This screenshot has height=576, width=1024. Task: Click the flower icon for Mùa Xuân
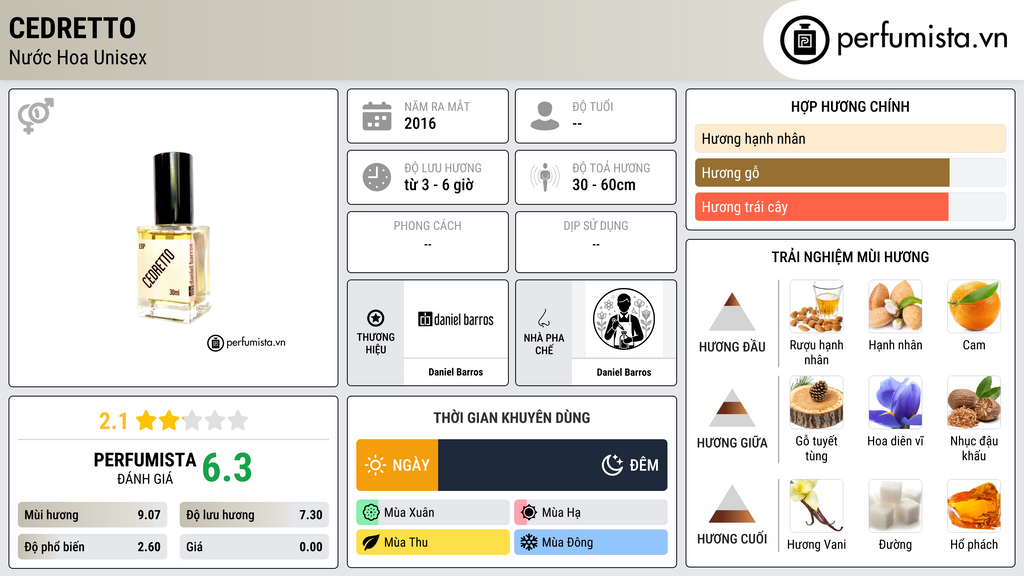(x=370, y=513)
